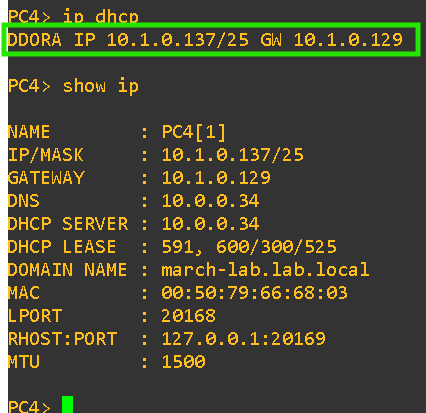Click the domain name march-lab.lab.local

click(265, 269)
